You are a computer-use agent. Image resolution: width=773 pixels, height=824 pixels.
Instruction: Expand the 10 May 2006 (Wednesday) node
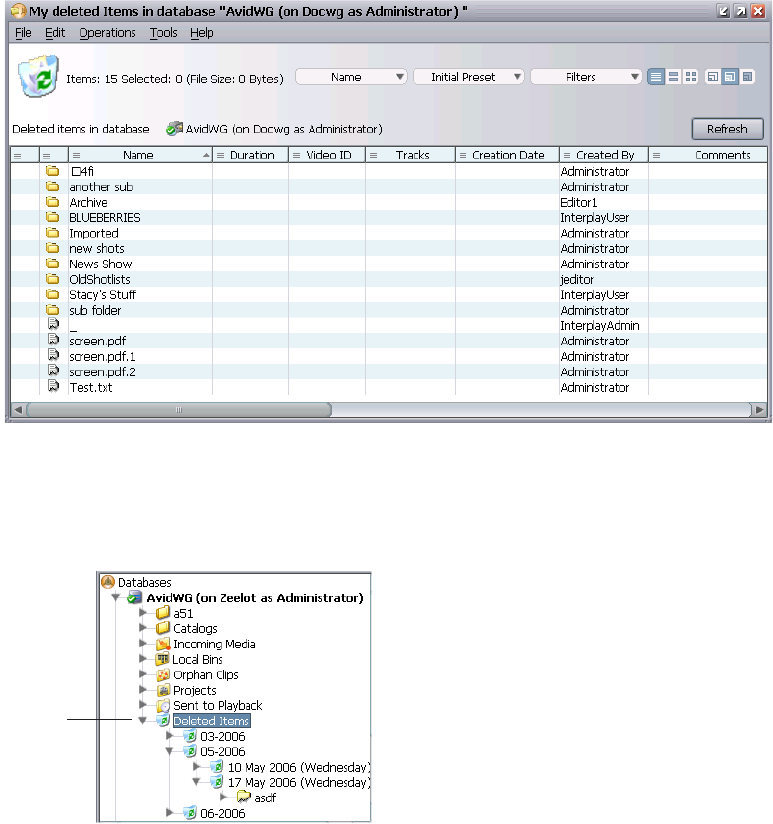[196, 766]
